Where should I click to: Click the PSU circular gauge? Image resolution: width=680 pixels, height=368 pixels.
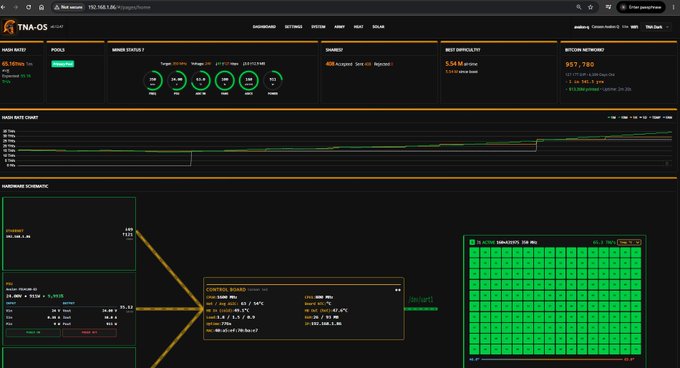177,80
